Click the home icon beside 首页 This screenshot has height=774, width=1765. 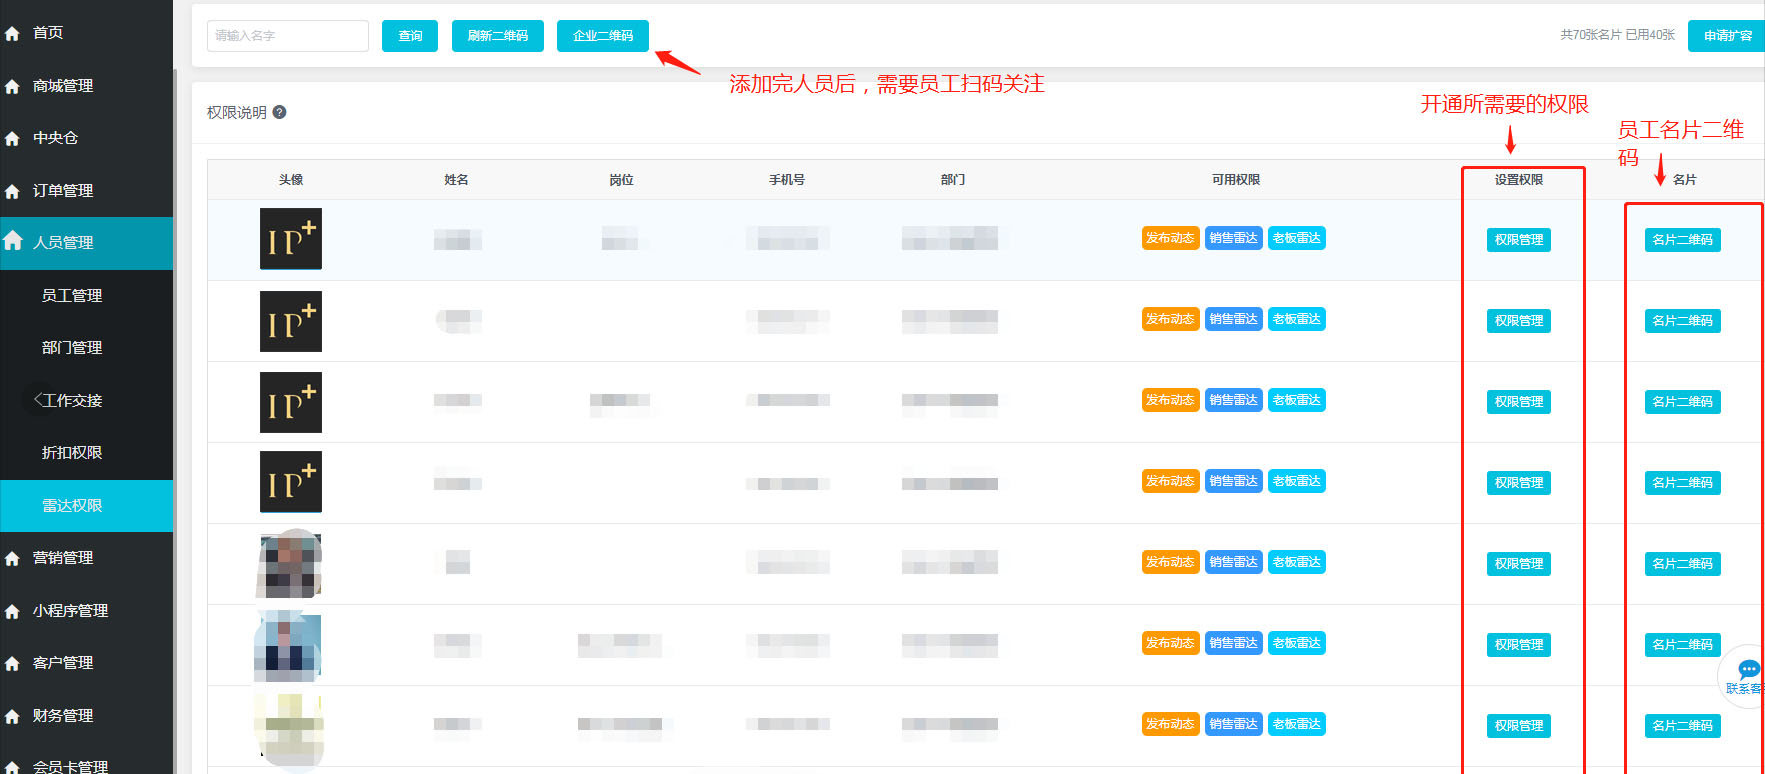13,34
